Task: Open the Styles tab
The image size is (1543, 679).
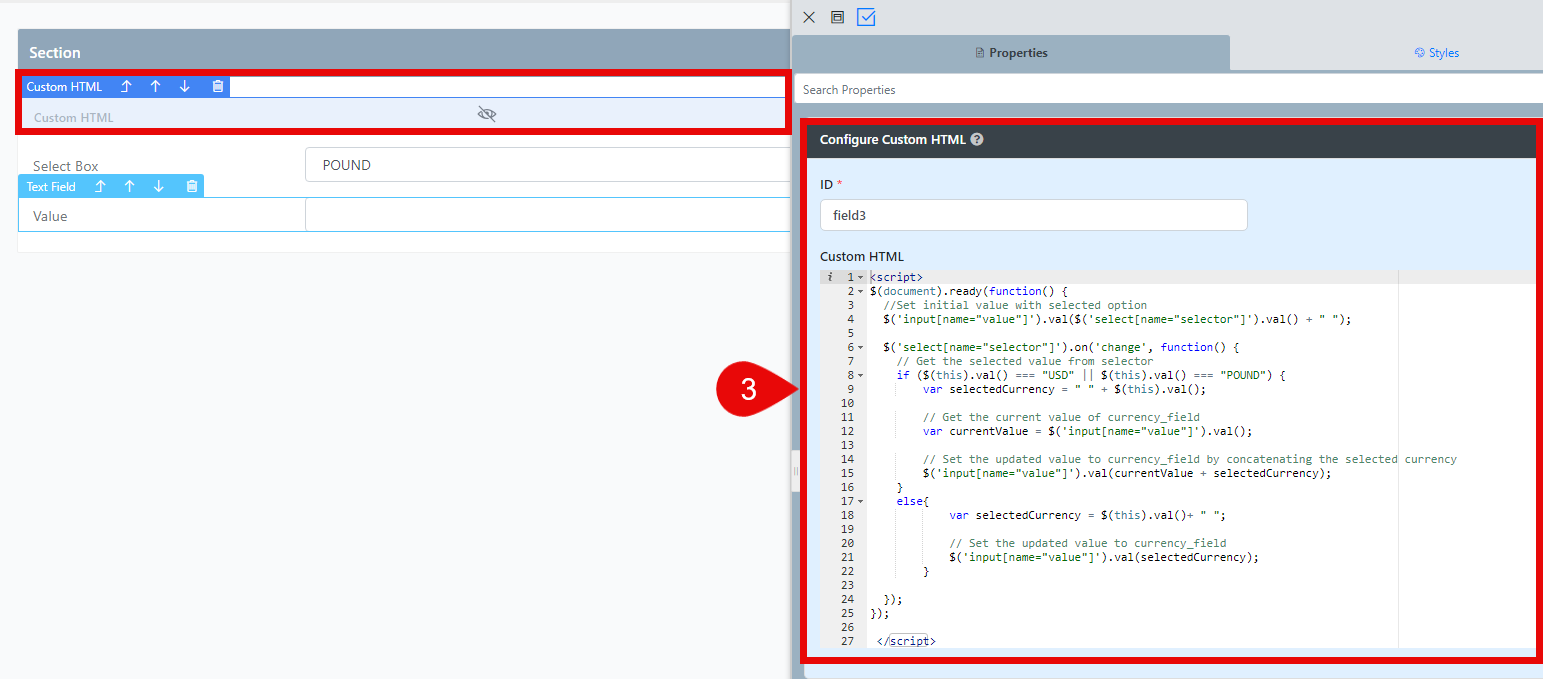Action: click(1436, 53)
